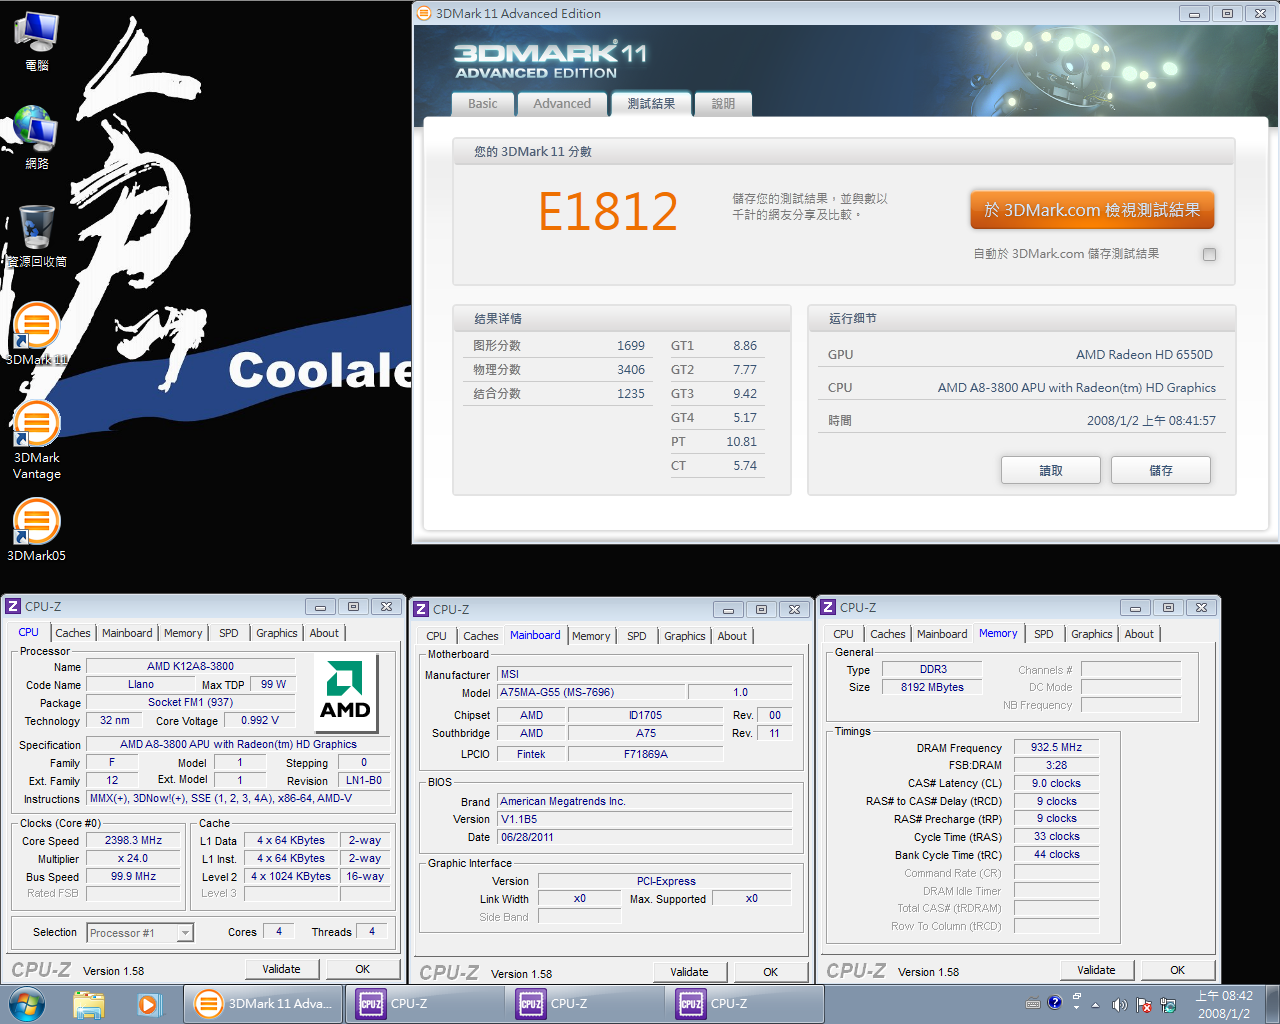Click OK in the Mainboard CPU-Z window
The height and width of the screenshot is (1024, 1280).
tap(771, 972)
